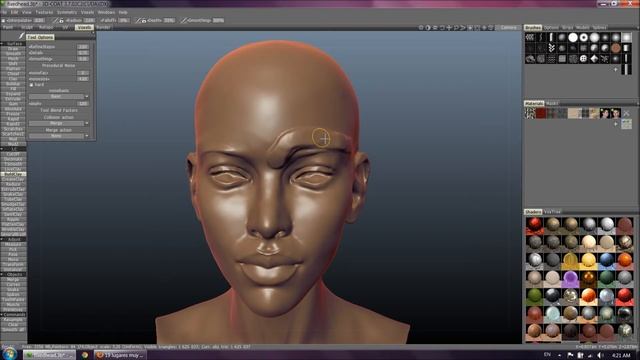
Task: Open the Textures menu
Action: [x=44, y=13]
